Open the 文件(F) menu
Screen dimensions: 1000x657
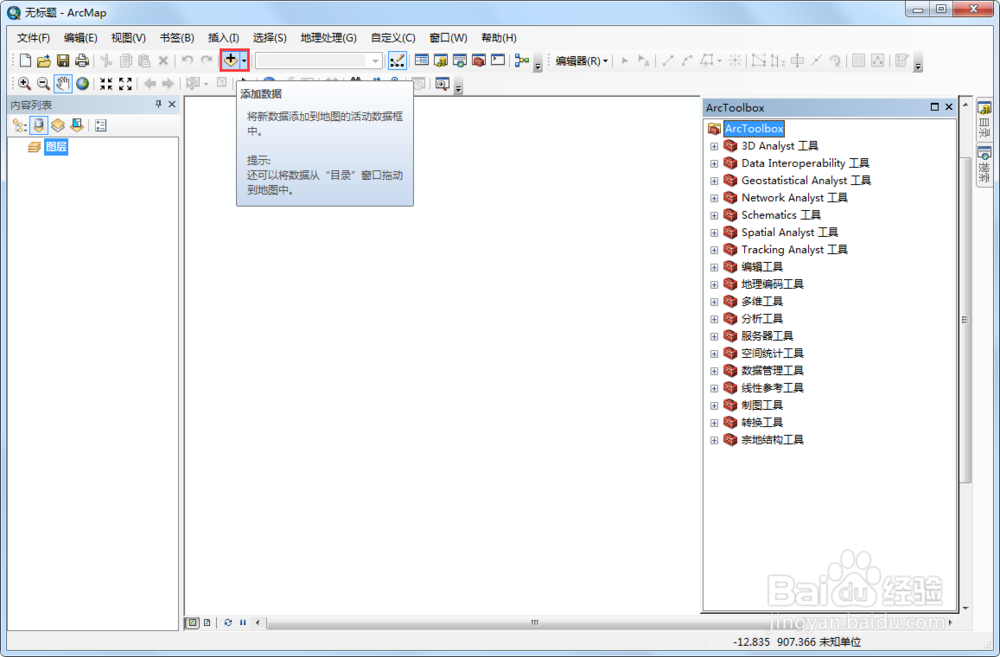tap(33, 38)
